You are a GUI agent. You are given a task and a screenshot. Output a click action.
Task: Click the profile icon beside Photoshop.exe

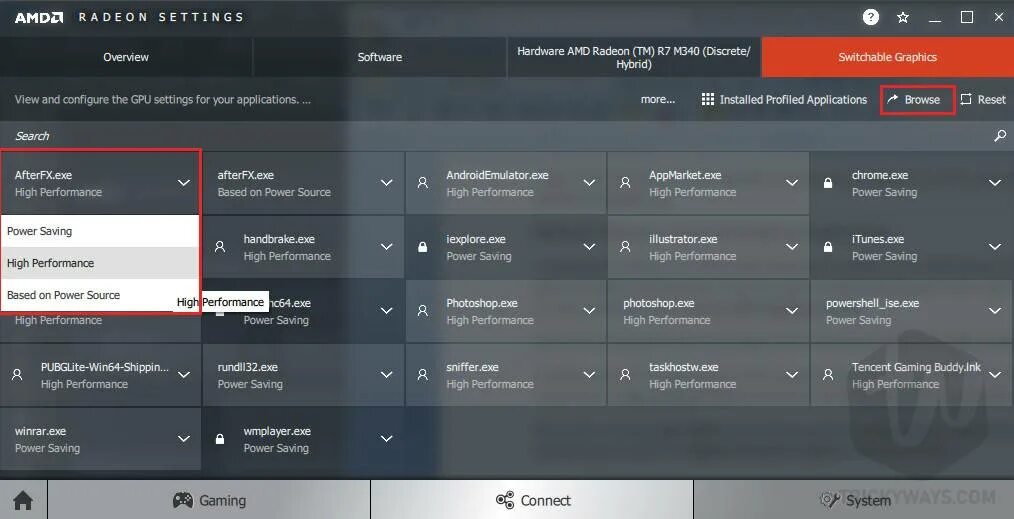coord(422,311)
